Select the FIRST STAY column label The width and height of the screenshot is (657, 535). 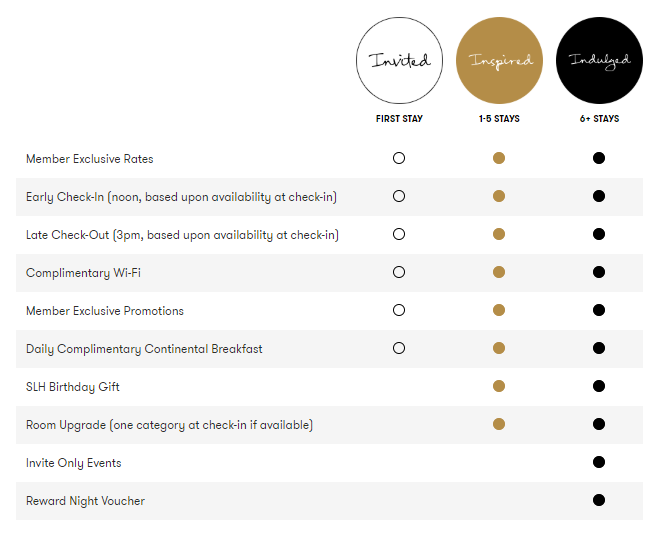[399, 119]
